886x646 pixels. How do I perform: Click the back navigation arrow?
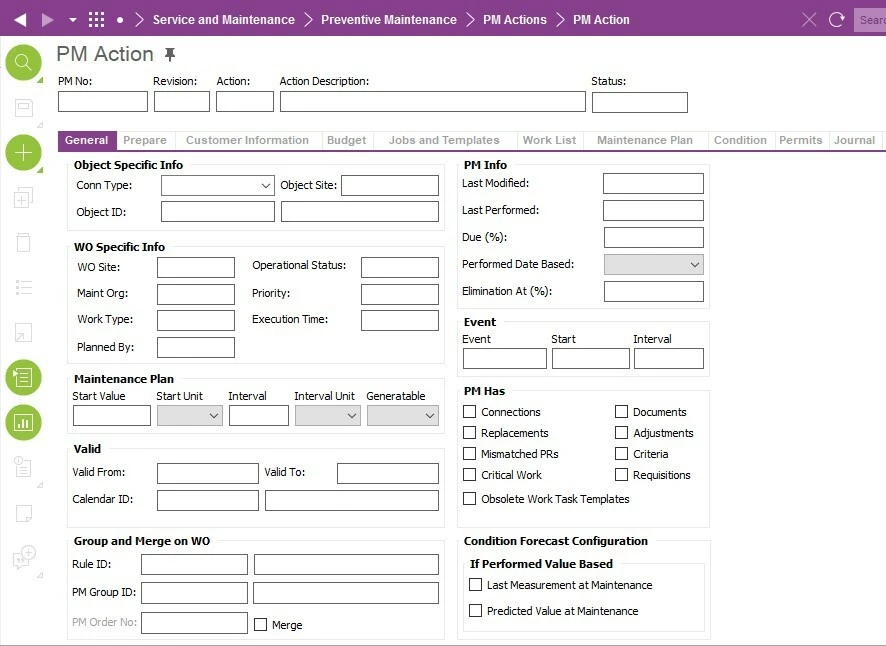tap(20, 20)
